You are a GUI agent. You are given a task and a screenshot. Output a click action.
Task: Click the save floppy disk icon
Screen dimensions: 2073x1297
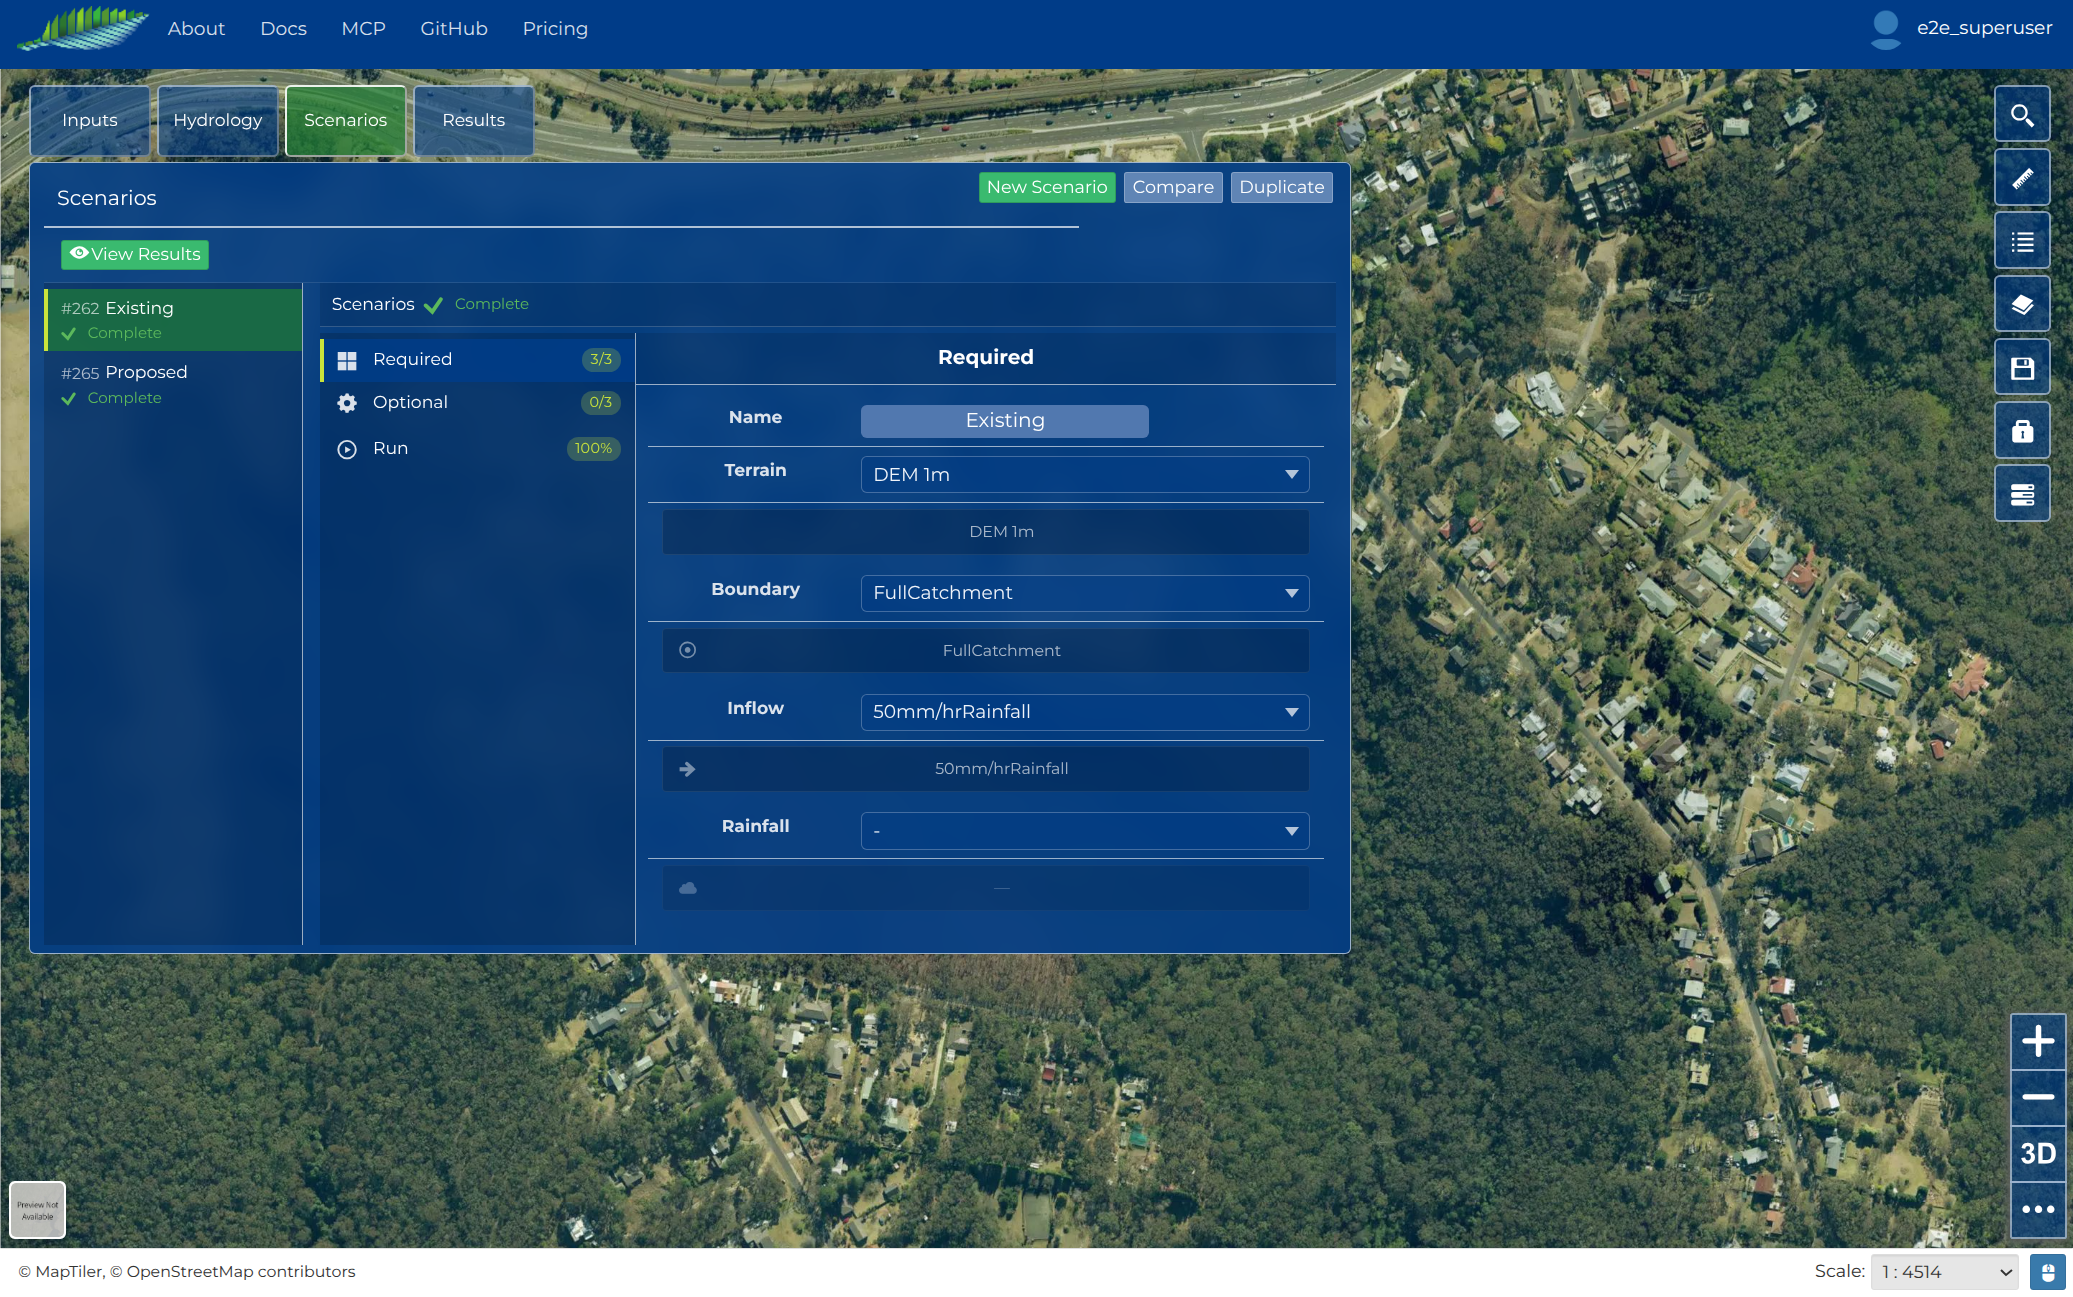click(x=2022, y=367)
